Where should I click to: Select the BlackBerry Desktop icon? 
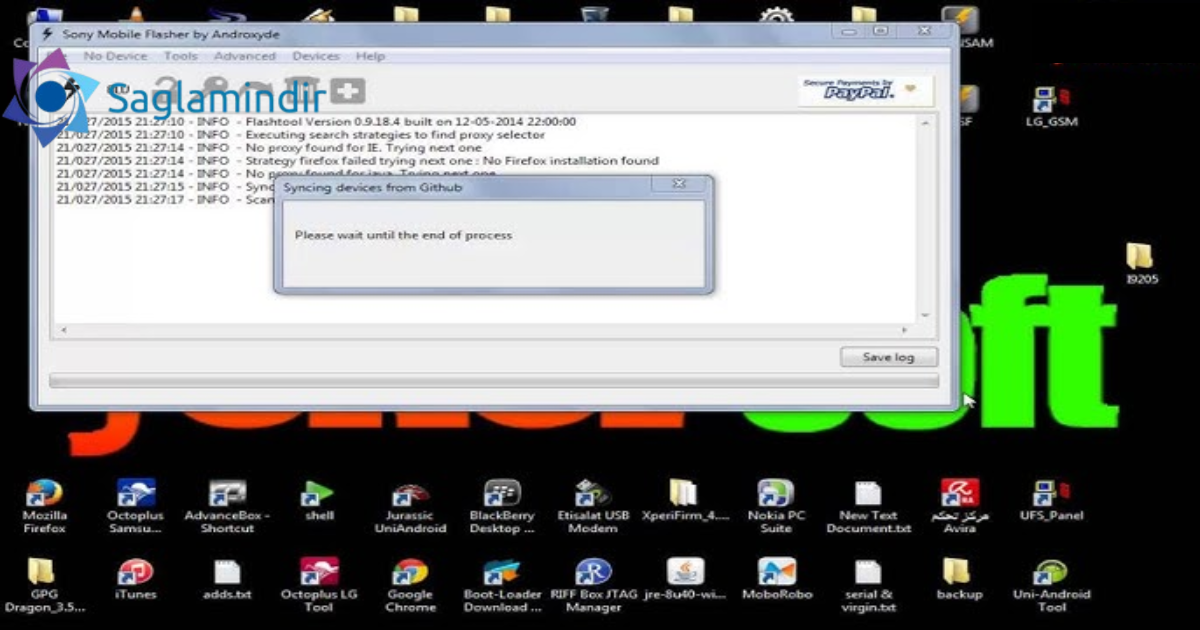[x=502, y=506]
